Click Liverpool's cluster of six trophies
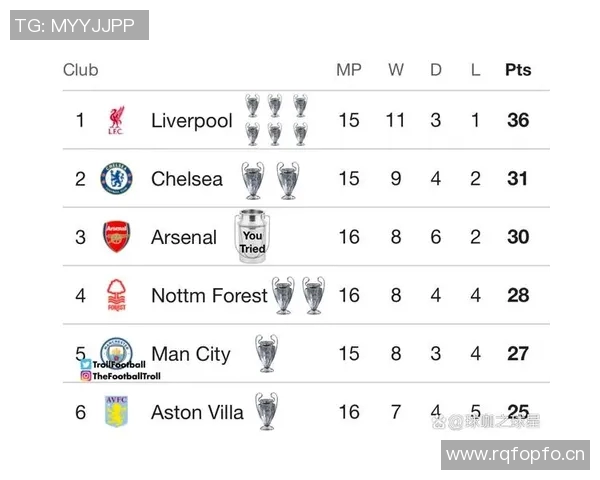The height and width of the screenshot is (480, 600). [276, 120]
